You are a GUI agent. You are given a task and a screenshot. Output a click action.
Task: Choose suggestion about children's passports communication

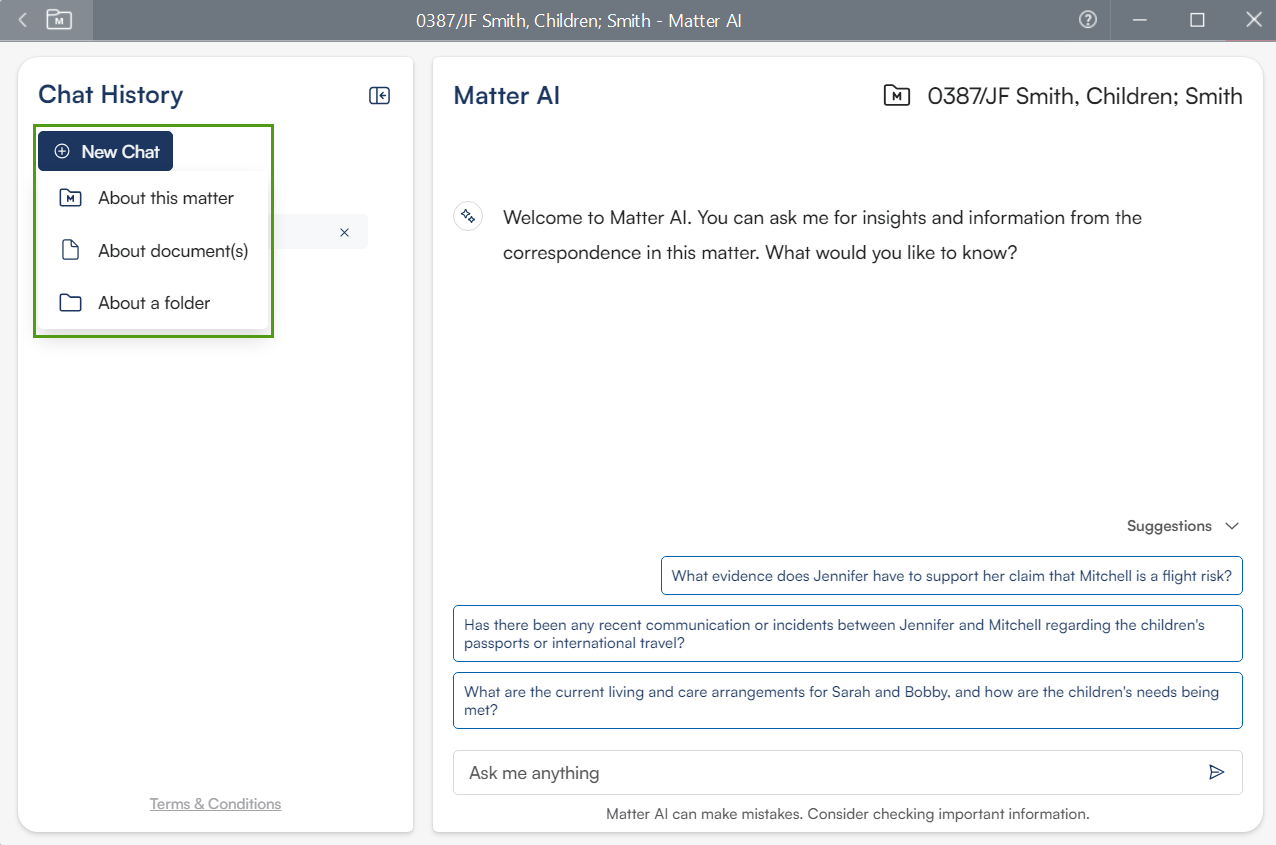pyautogui.click(x=847, y=634)
